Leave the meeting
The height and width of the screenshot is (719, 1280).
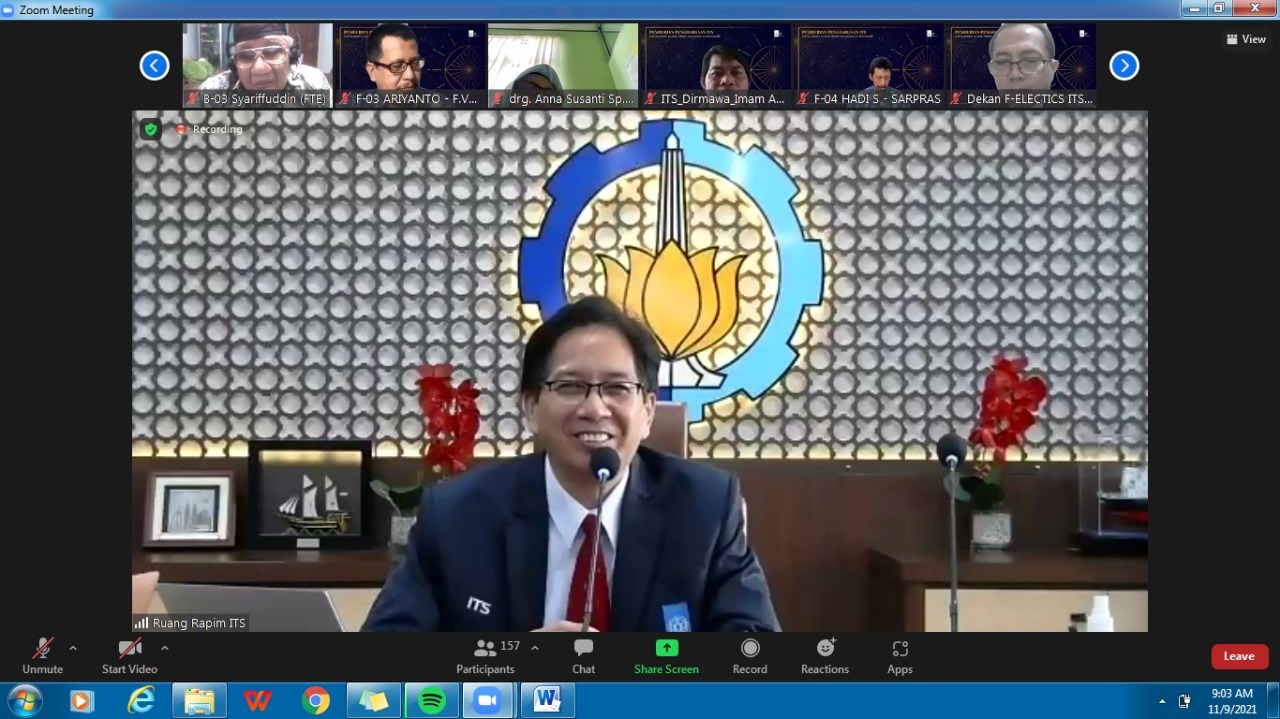click(x=1239, y=656)
